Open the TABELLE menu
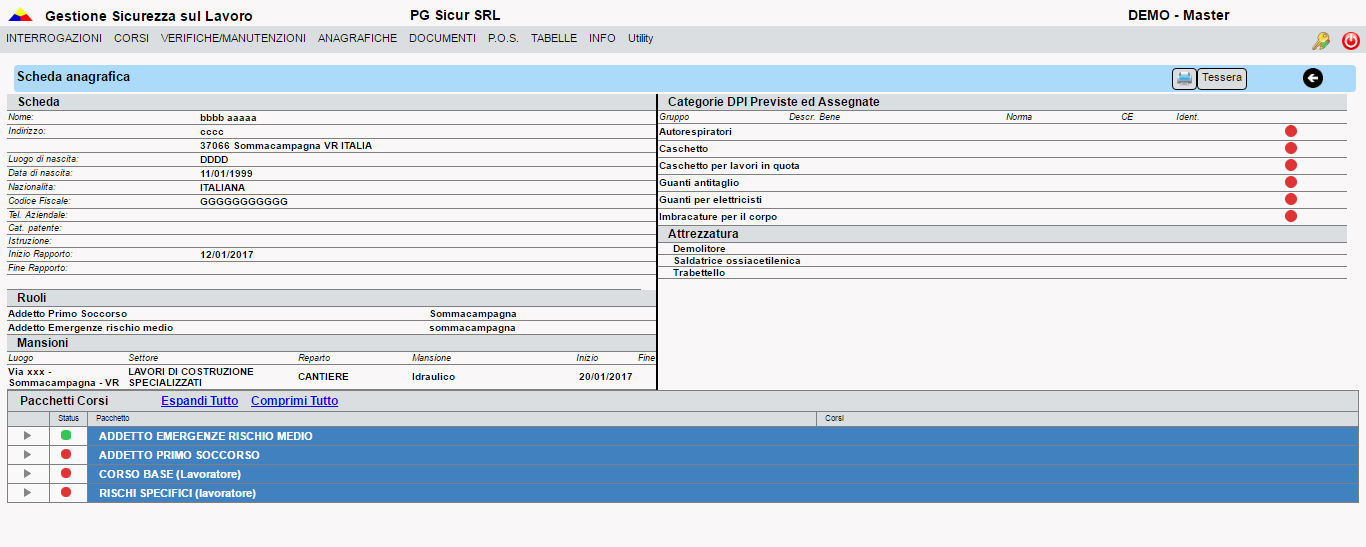 pos(554,38)
